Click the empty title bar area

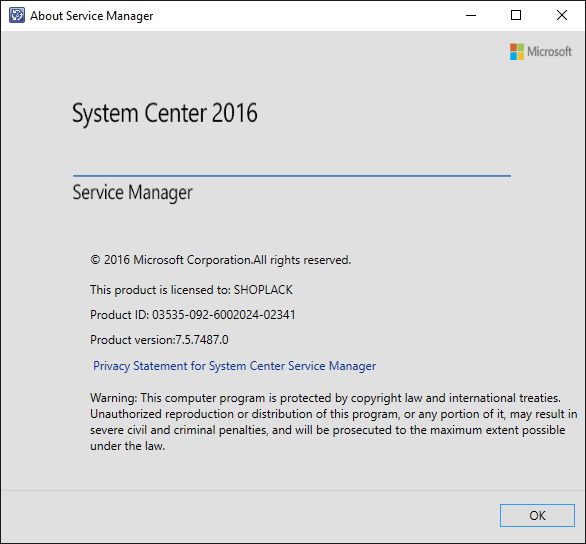pos(306,15)
